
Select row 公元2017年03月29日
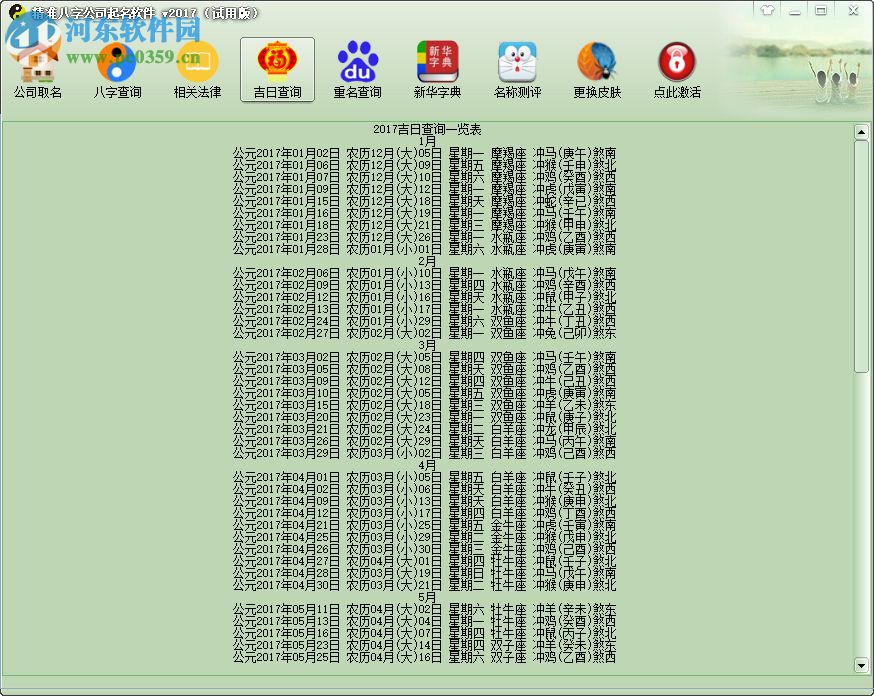(x=425, y=453)
